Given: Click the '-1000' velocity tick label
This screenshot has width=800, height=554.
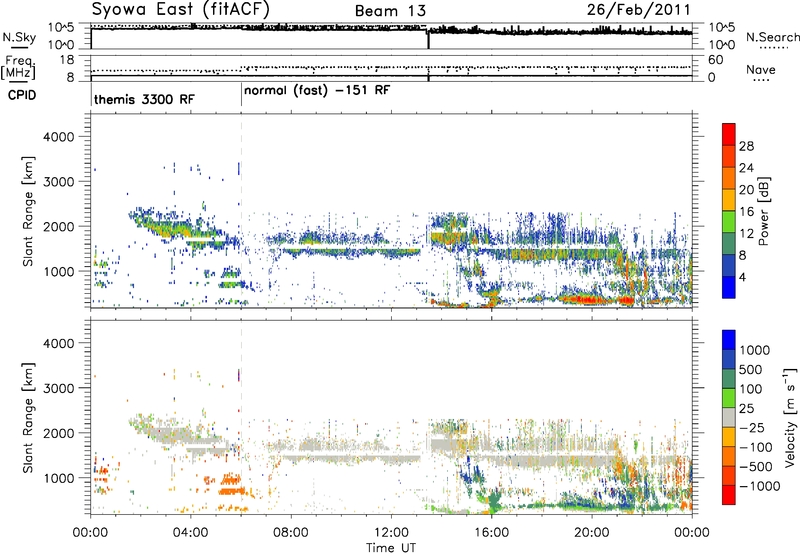Looking at the screenshot, I should tap(759, 486).
